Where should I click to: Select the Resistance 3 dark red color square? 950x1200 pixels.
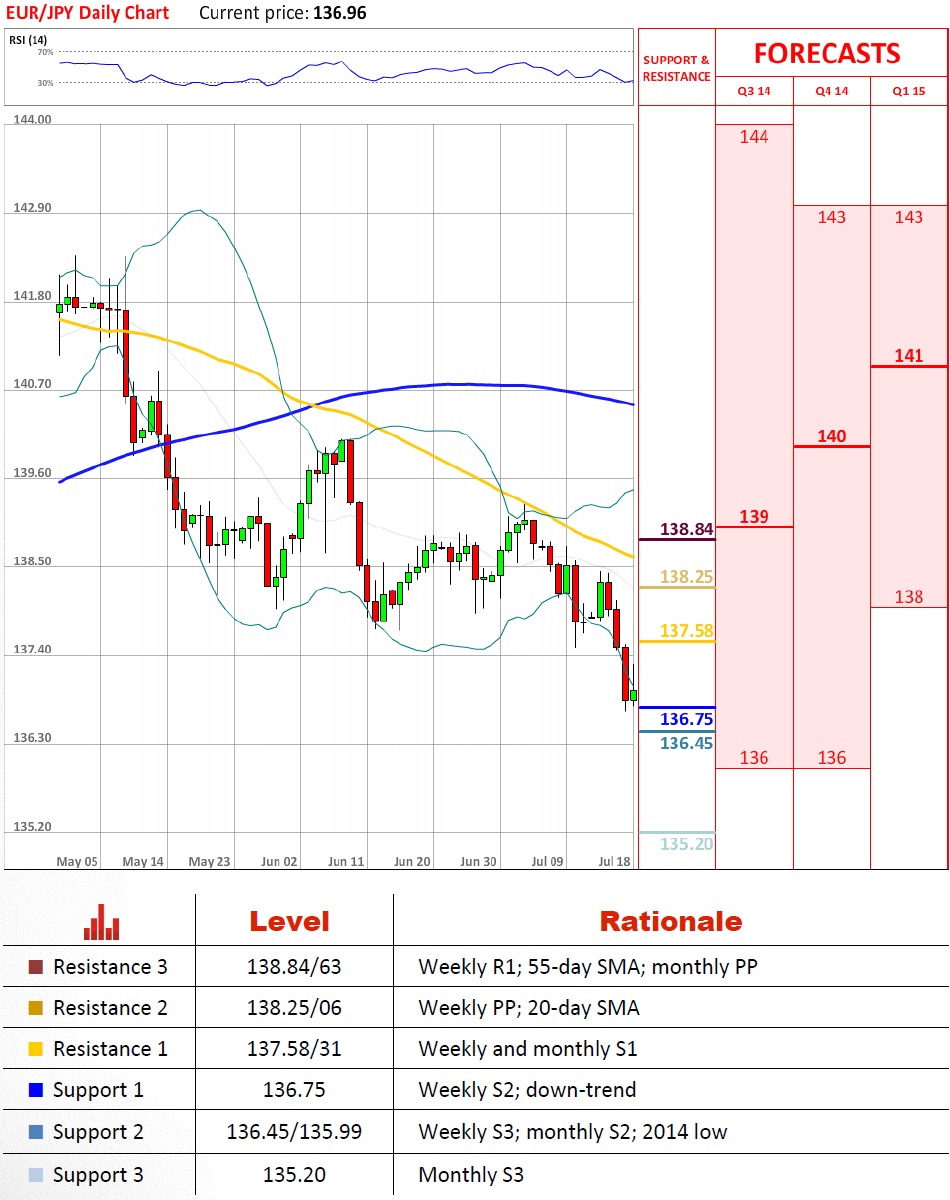(36, 967)
